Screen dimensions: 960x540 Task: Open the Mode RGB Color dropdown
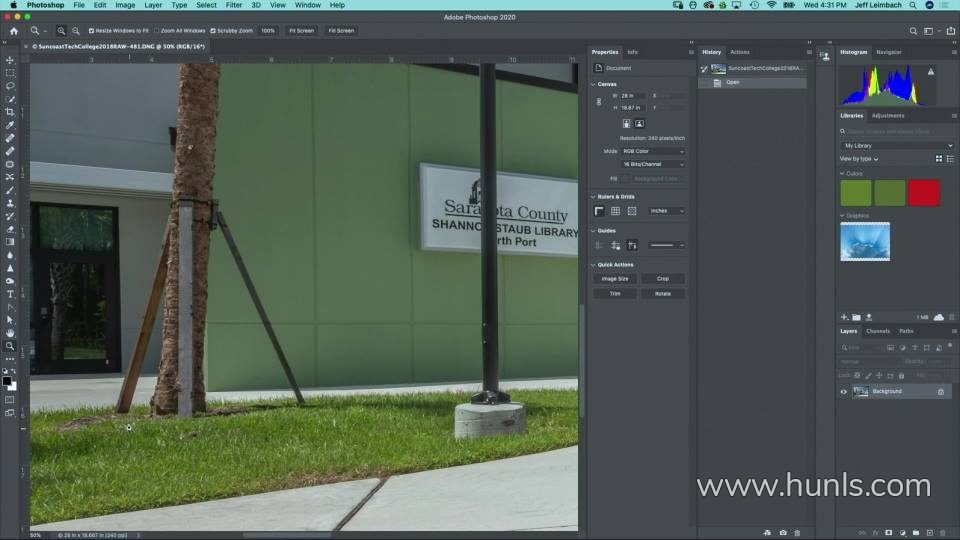653,151
